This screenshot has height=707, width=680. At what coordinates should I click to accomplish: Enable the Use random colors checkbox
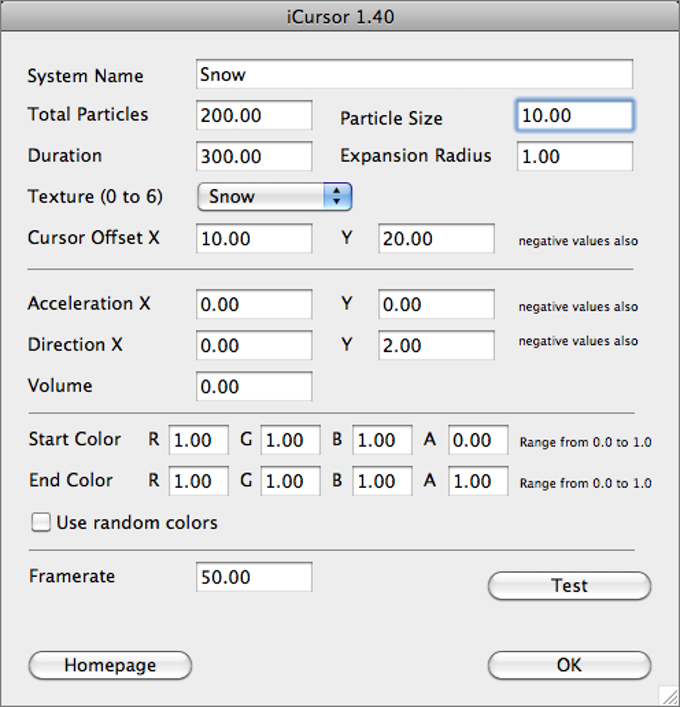[42, 522]
